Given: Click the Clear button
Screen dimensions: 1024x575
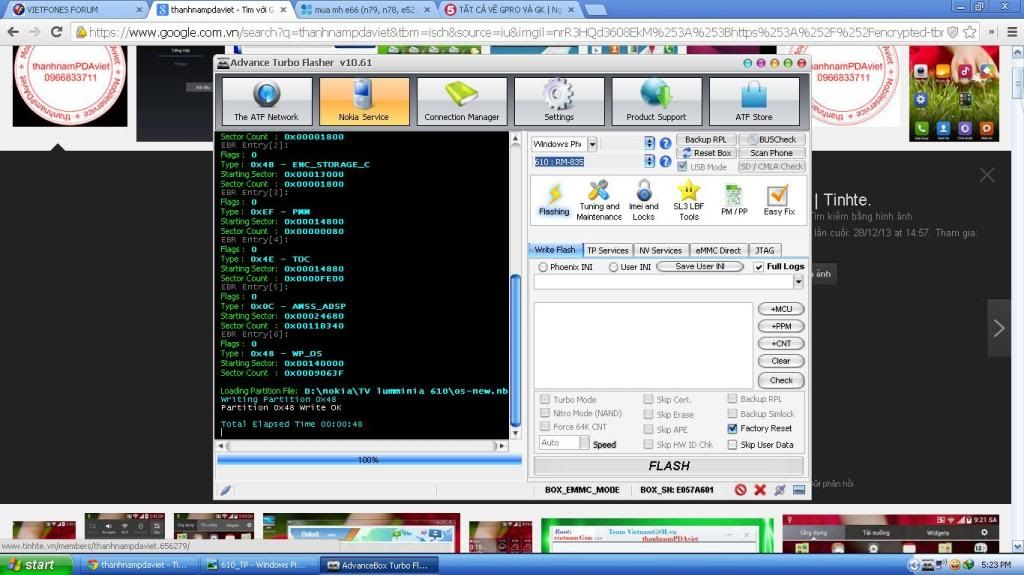Looking at the screenshot, I should (781, 361).
